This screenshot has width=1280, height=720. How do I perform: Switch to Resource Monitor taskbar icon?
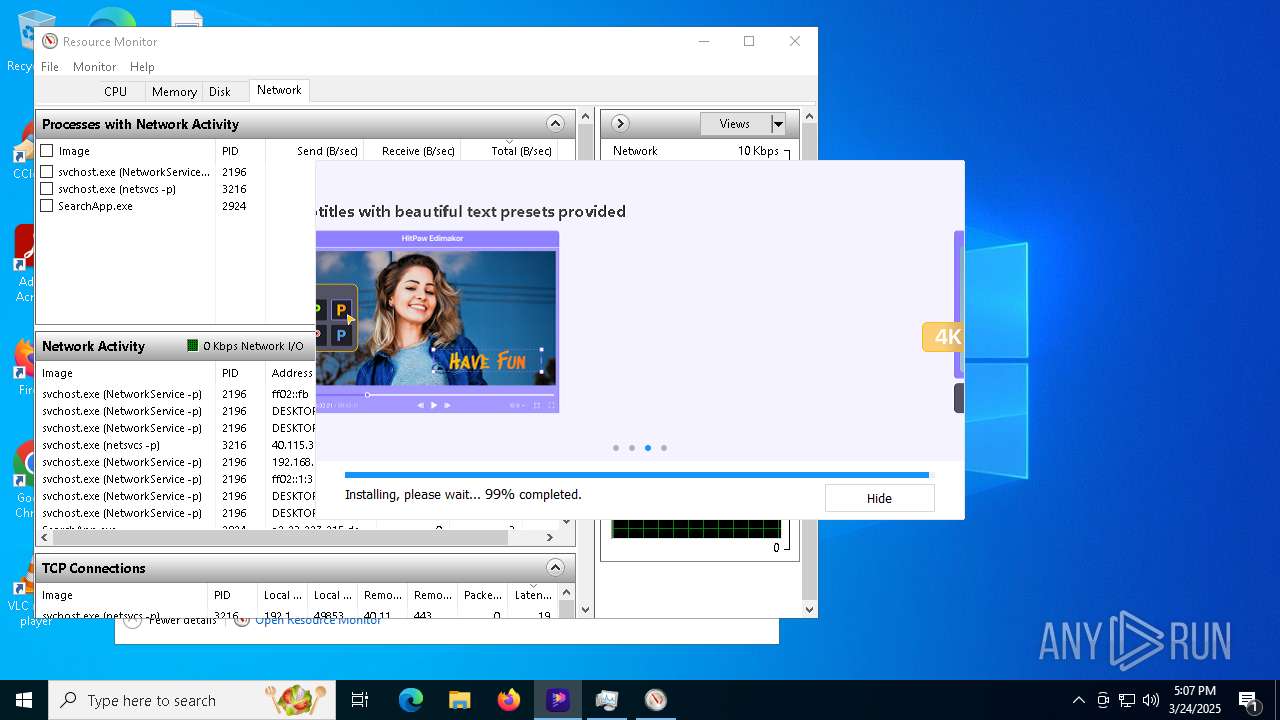pos(655,700)
